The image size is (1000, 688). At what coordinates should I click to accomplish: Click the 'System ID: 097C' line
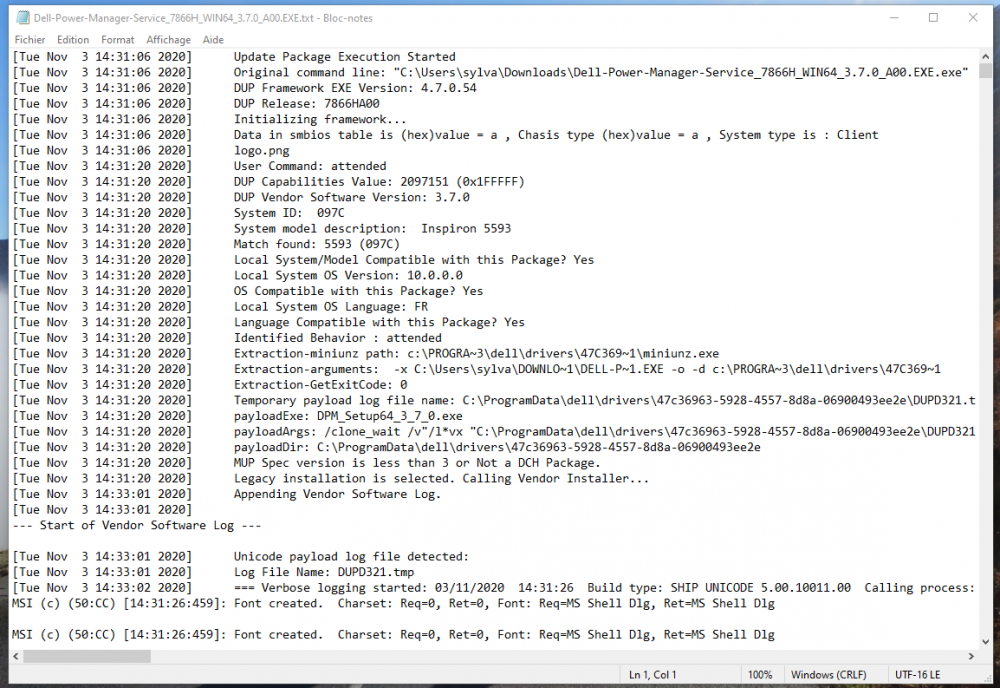point(289,213)
